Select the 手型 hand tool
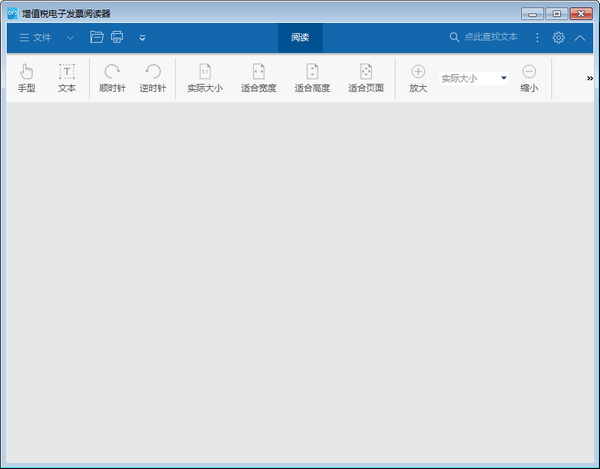This screenshot has width=600, height=469. coord(27,78)
